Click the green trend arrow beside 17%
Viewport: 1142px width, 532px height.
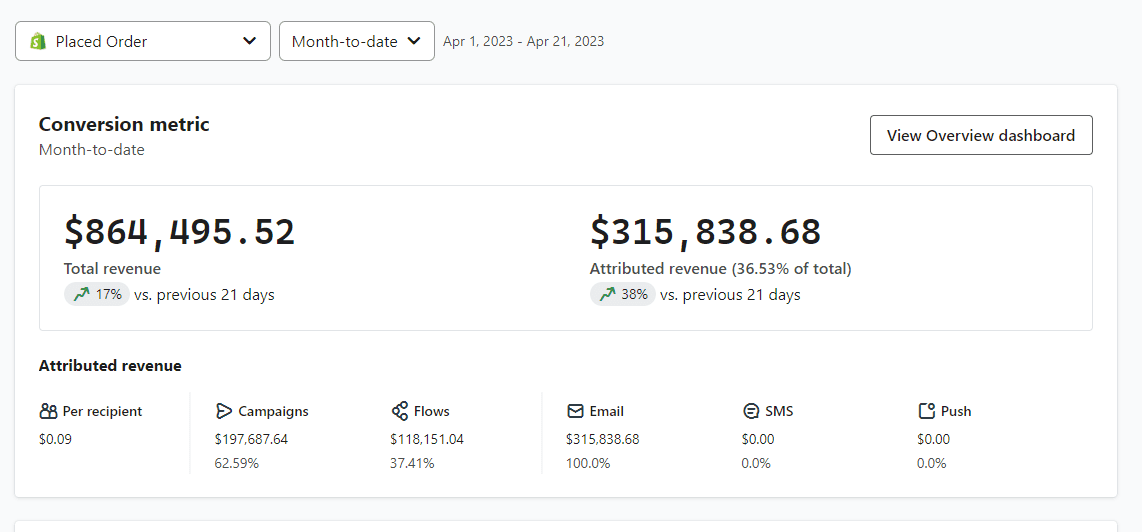coord(81,294)
